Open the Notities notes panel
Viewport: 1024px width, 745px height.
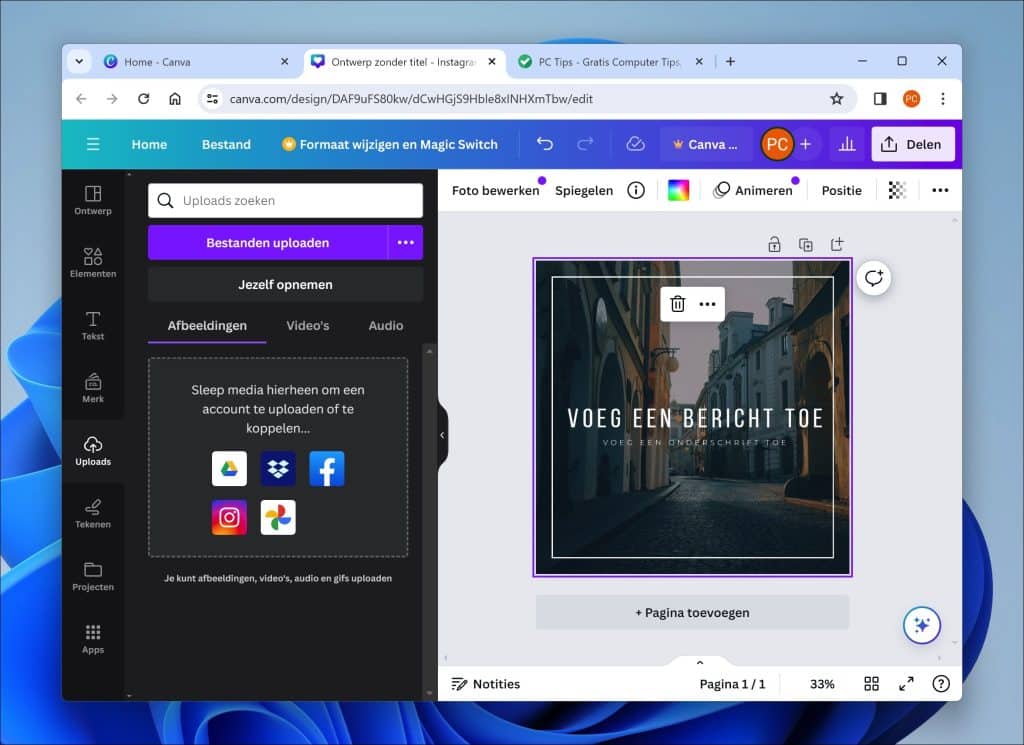click(486, 684)
